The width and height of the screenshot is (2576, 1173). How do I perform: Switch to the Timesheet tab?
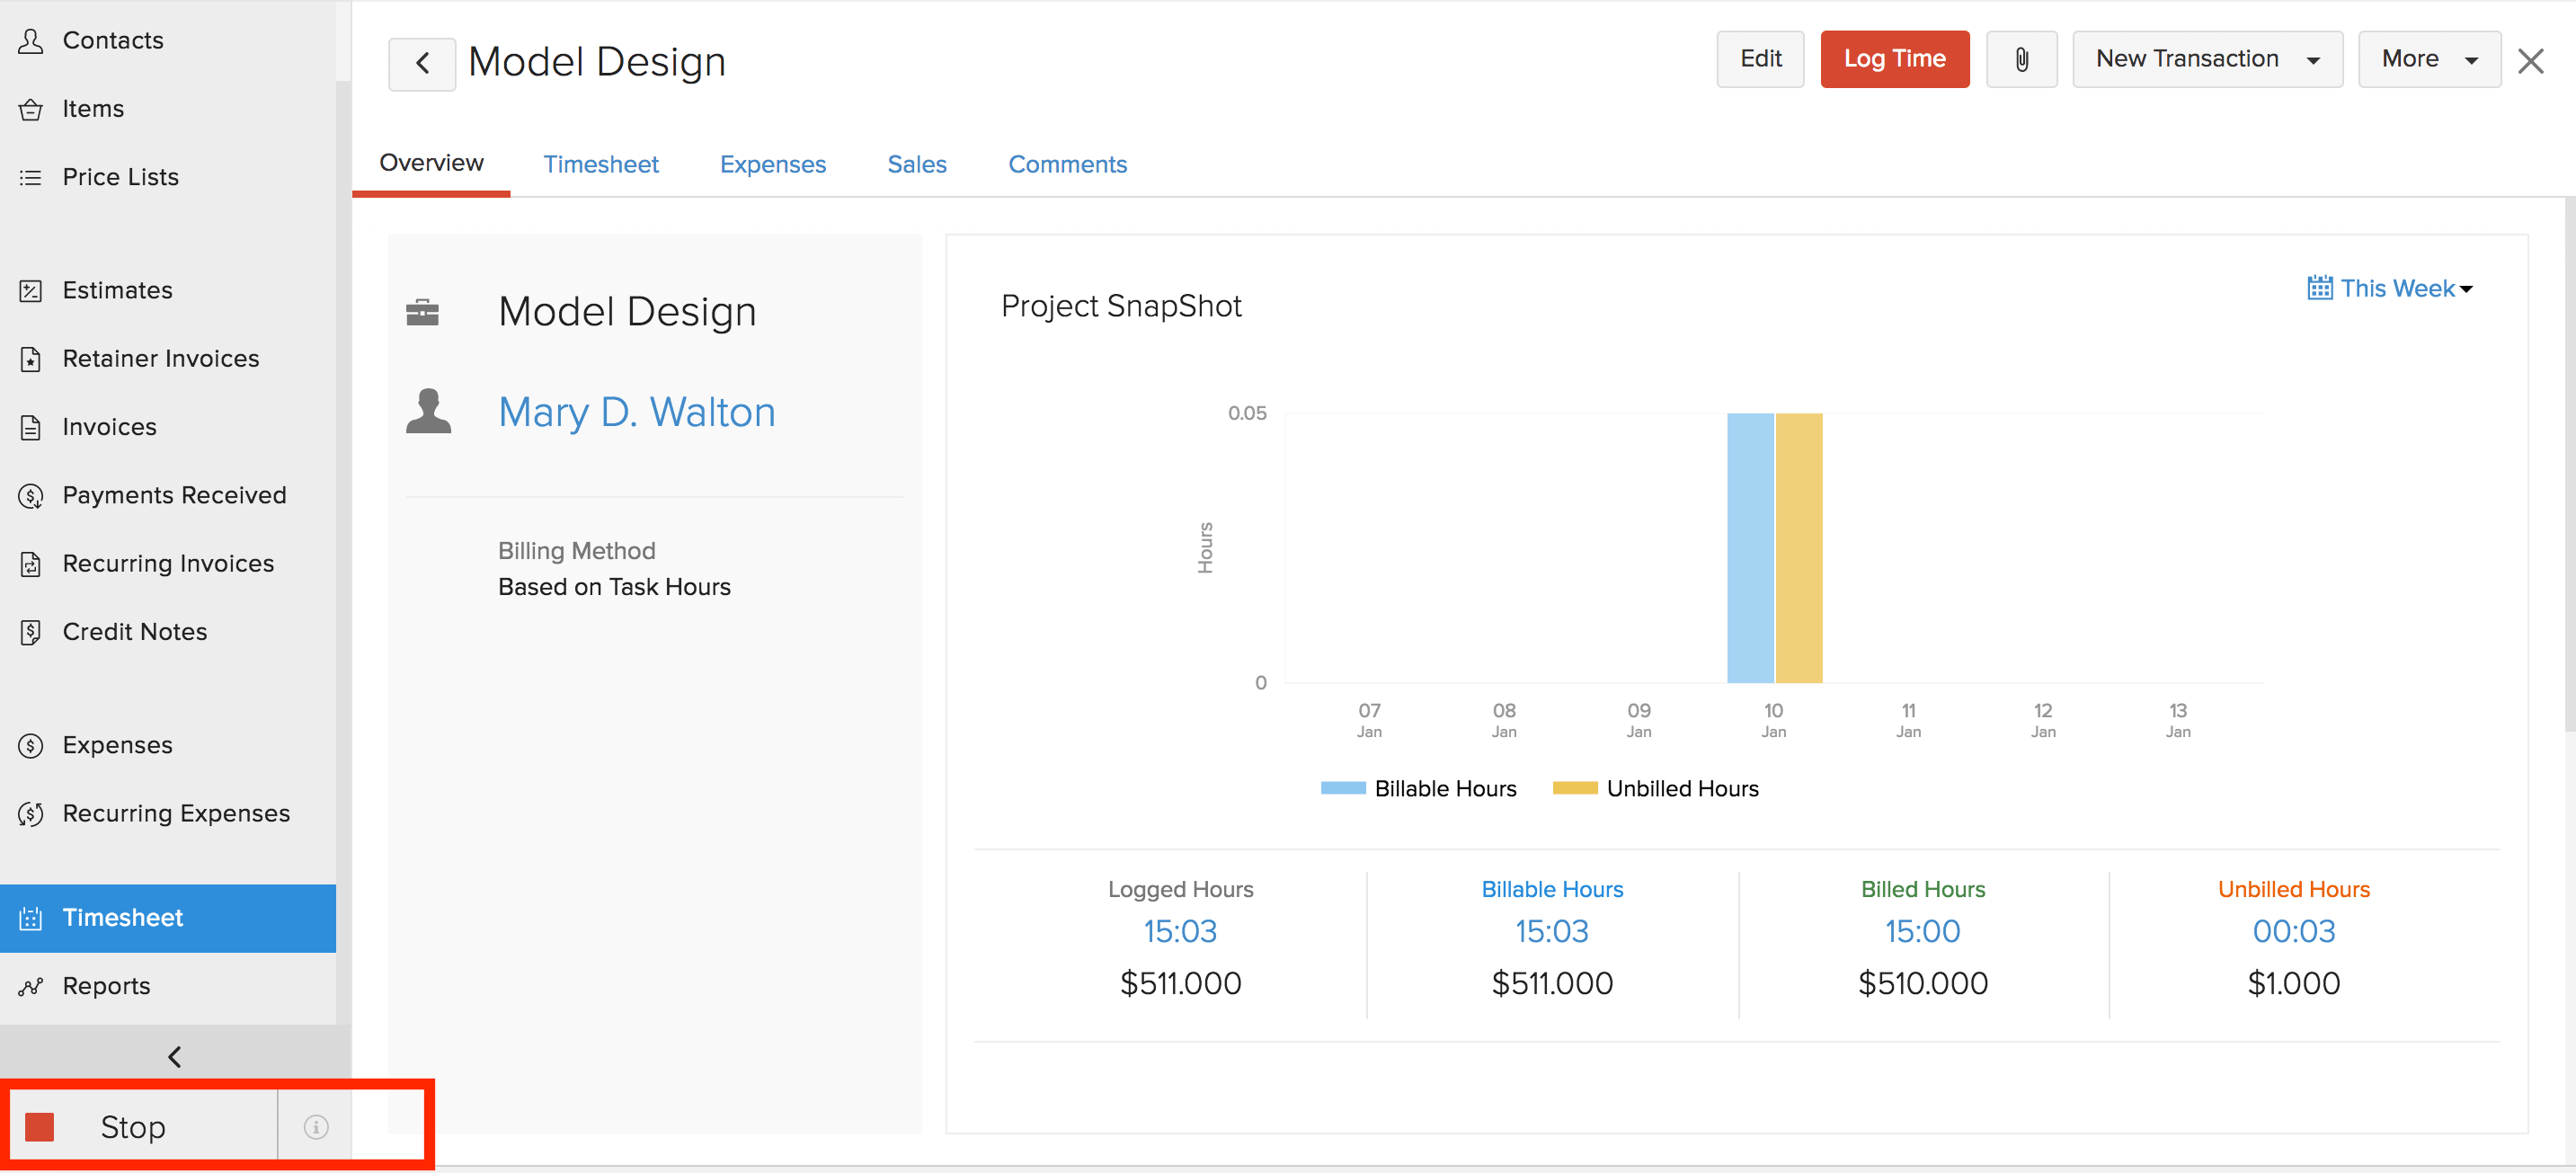[600, 165]
